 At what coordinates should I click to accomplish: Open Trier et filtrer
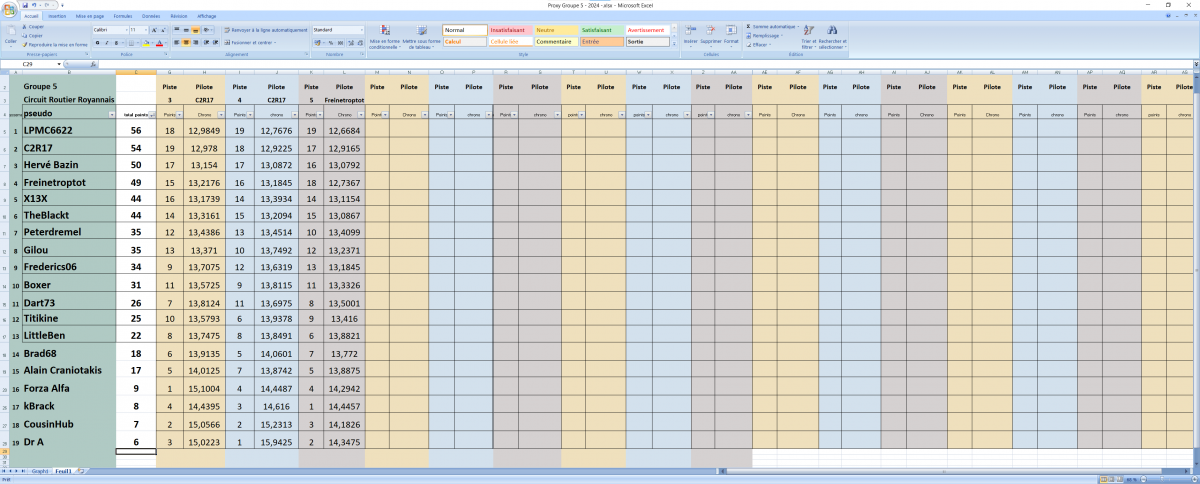click(808, 37)
